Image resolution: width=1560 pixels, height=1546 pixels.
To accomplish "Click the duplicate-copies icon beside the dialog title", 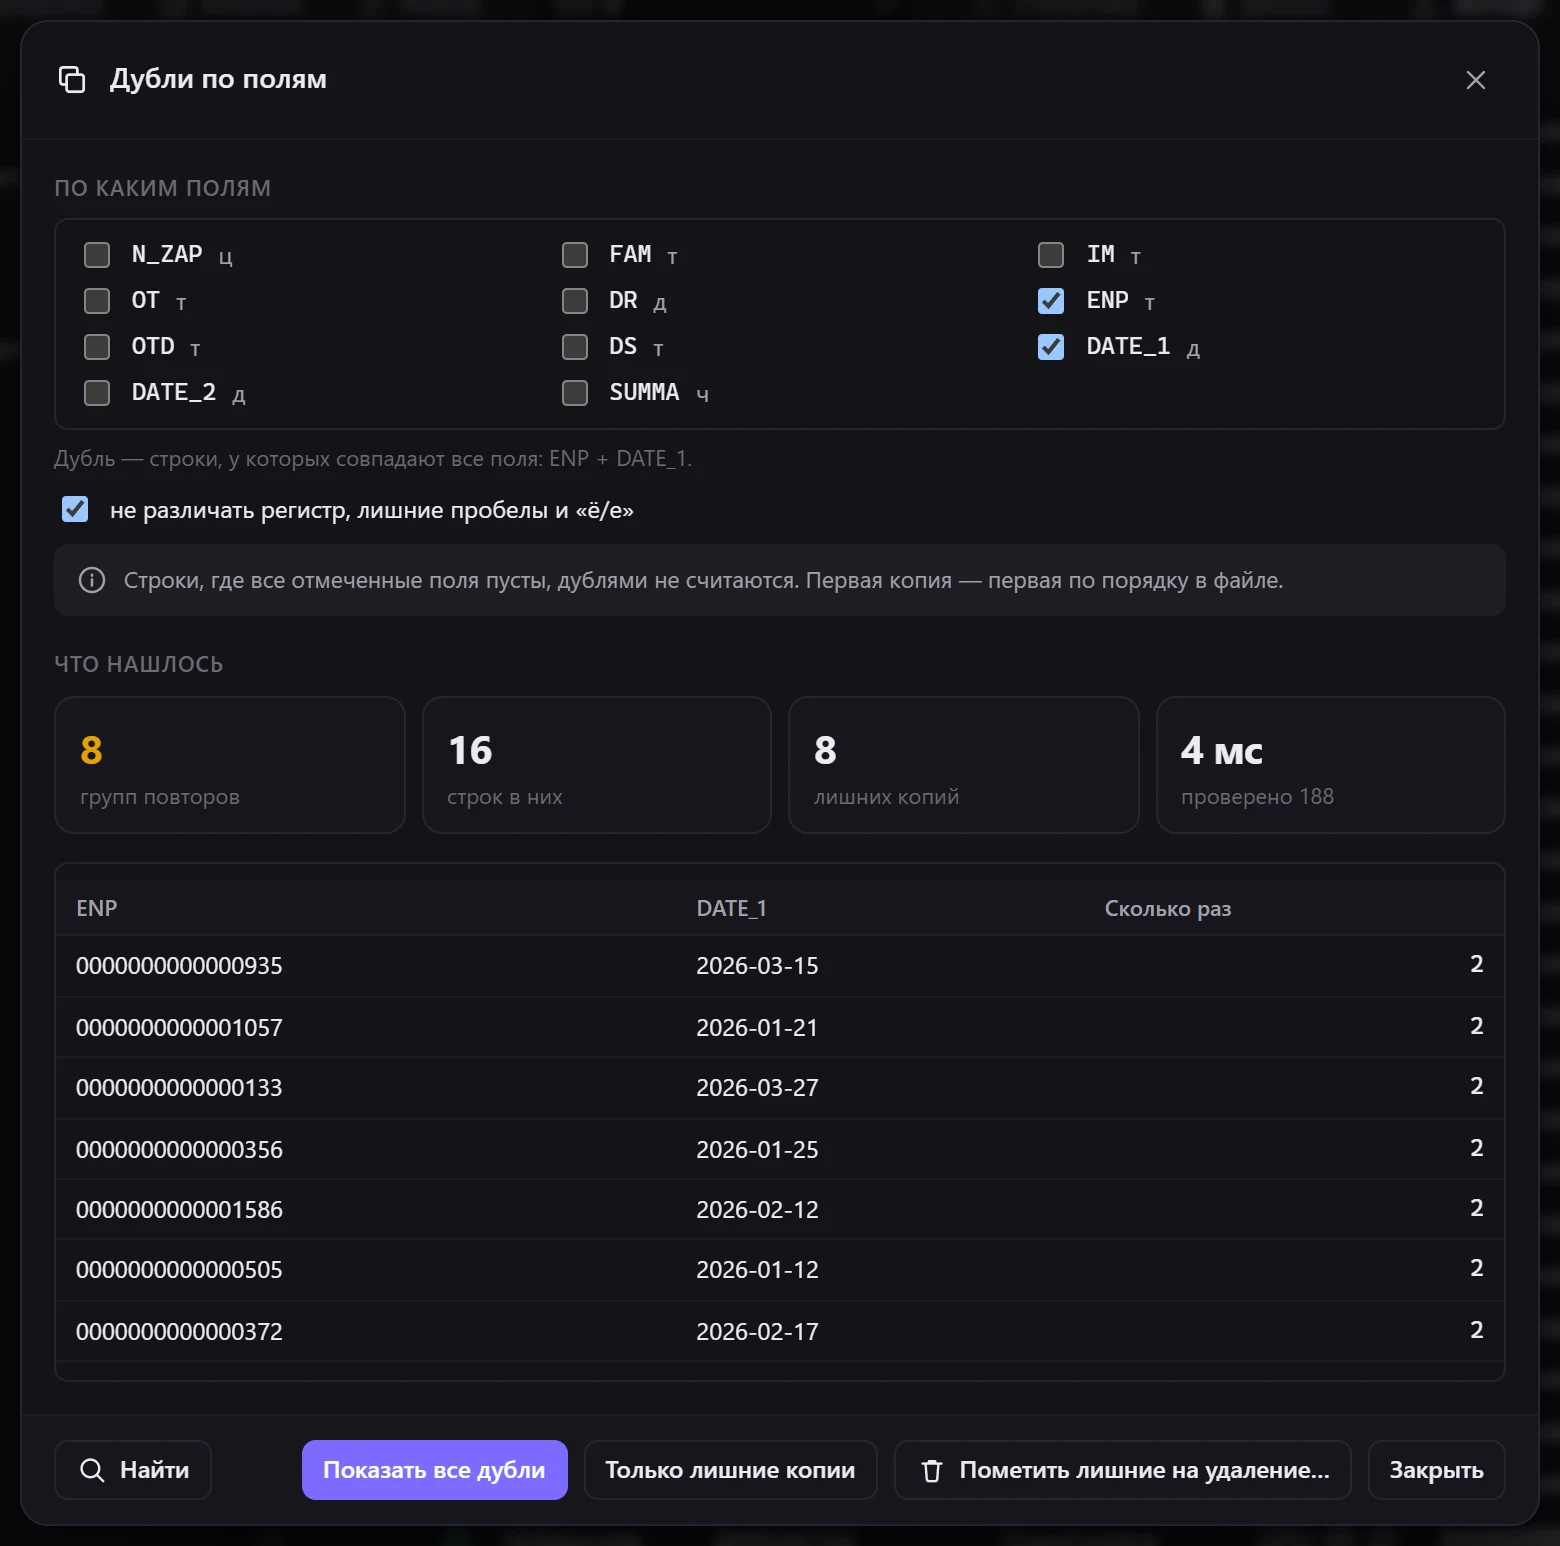I will tap(72, 79).
